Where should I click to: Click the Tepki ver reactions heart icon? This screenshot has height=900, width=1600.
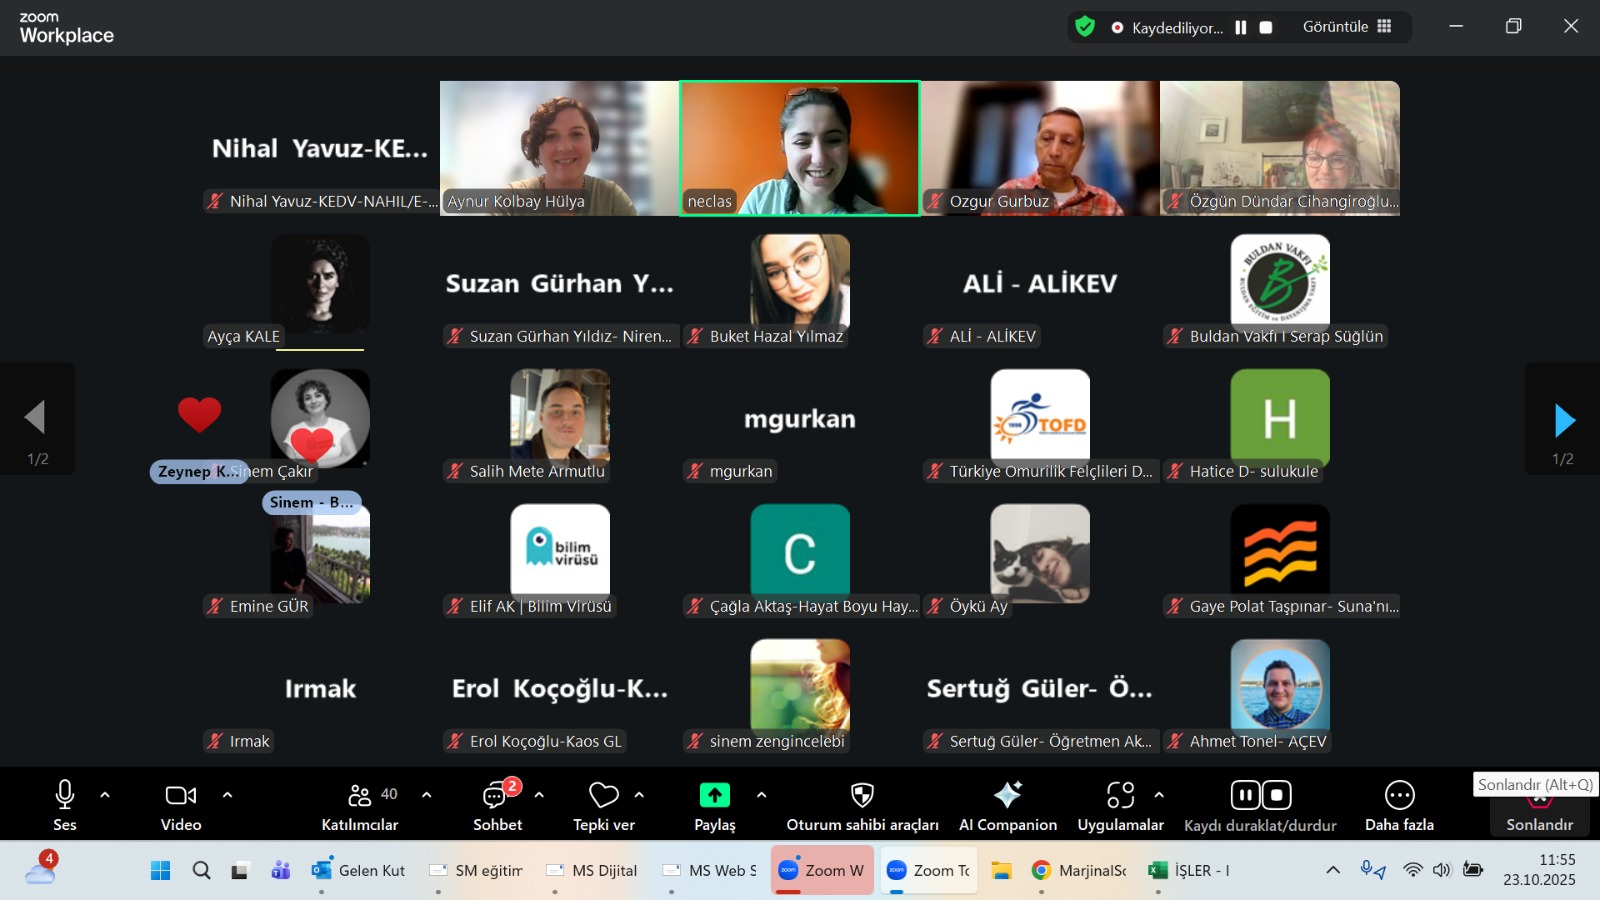point(603,796)
